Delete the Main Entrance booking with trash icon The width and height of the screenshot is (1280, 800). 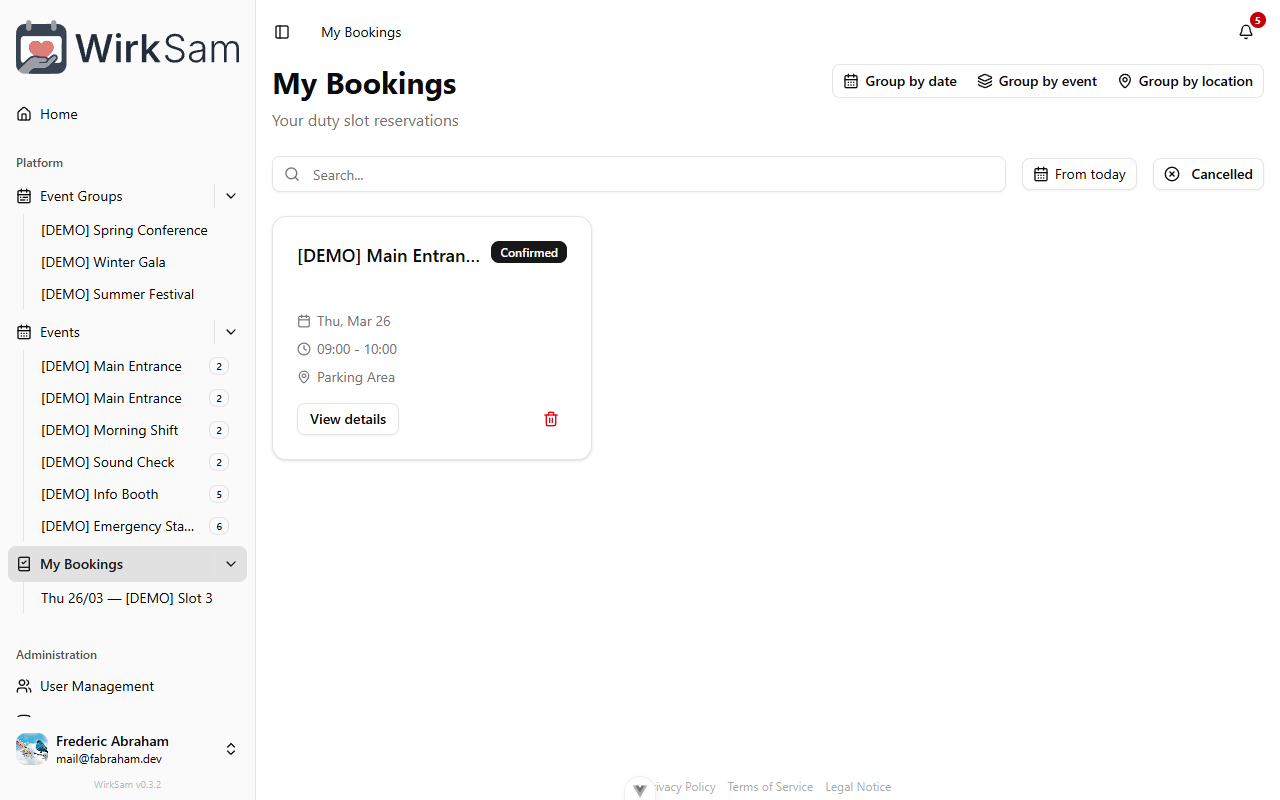551,419
